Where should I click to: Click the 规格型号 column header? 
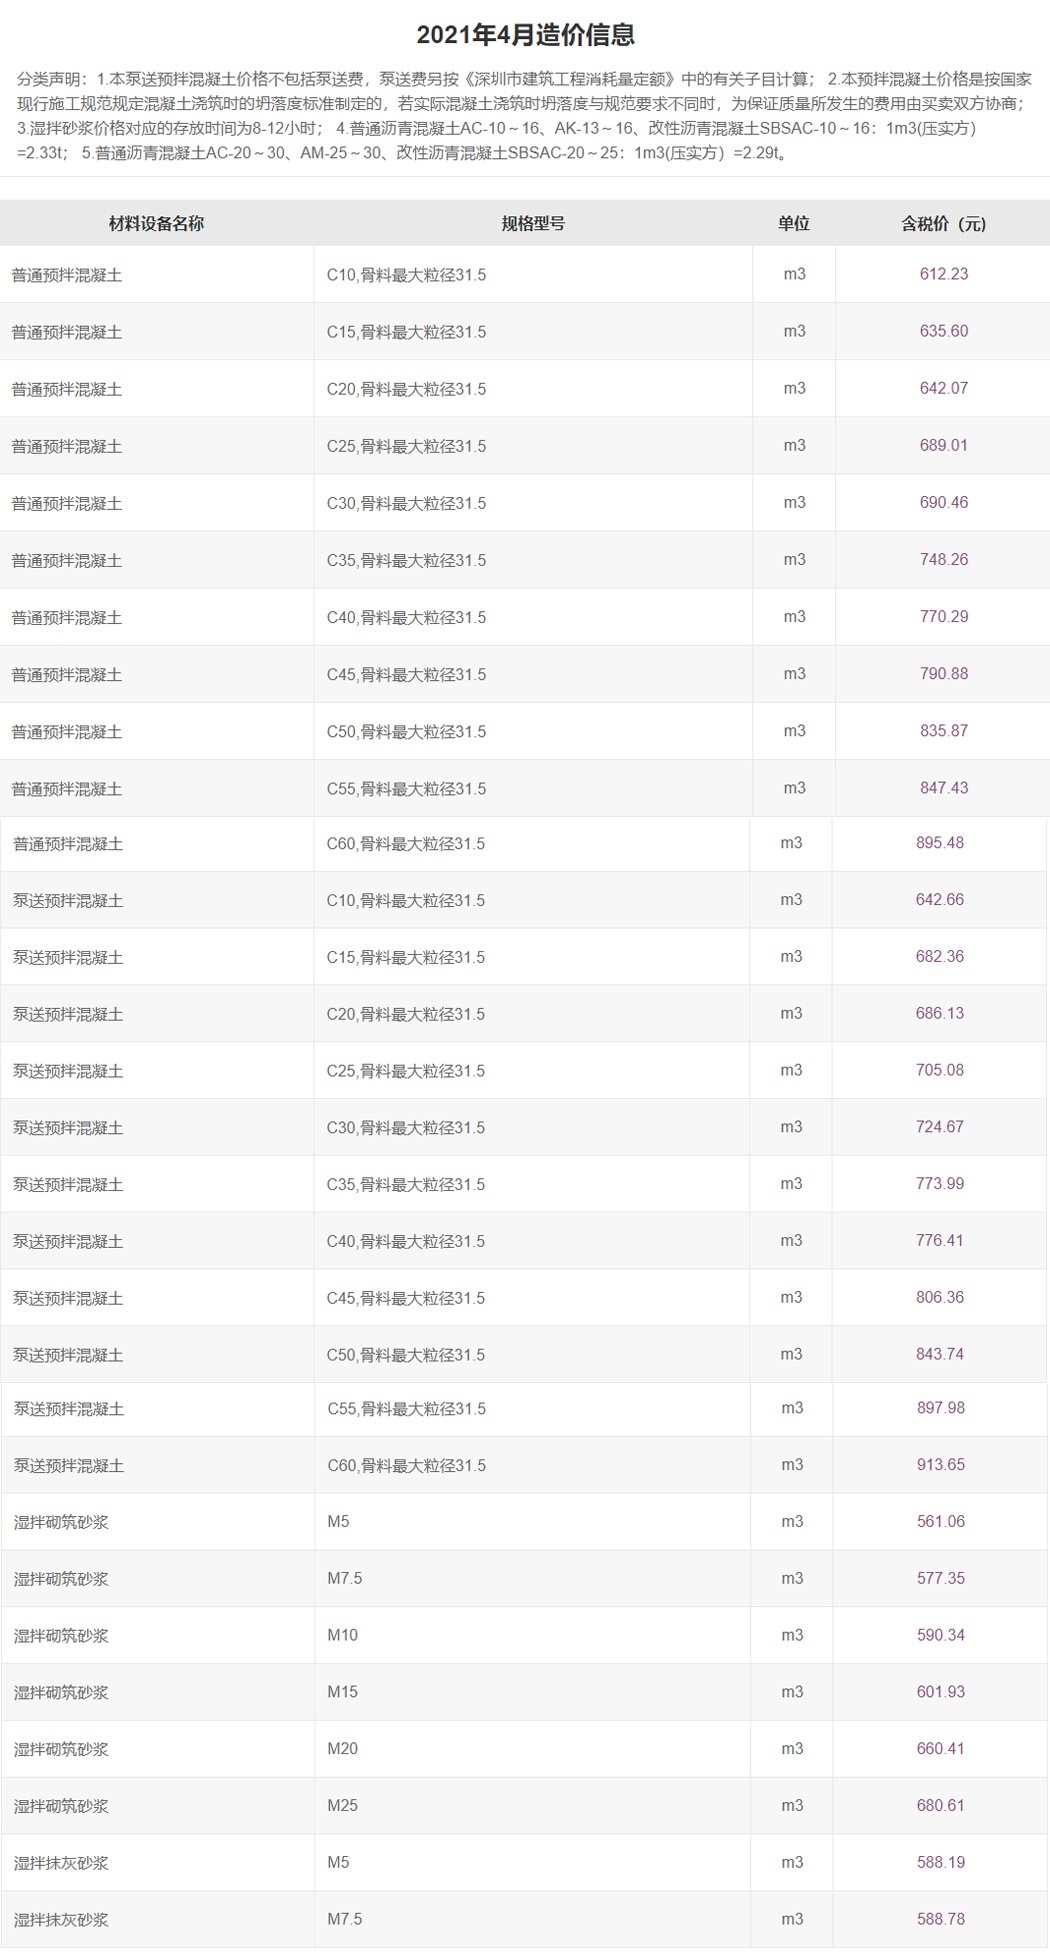pyautogui.click(x=533, y=224)
